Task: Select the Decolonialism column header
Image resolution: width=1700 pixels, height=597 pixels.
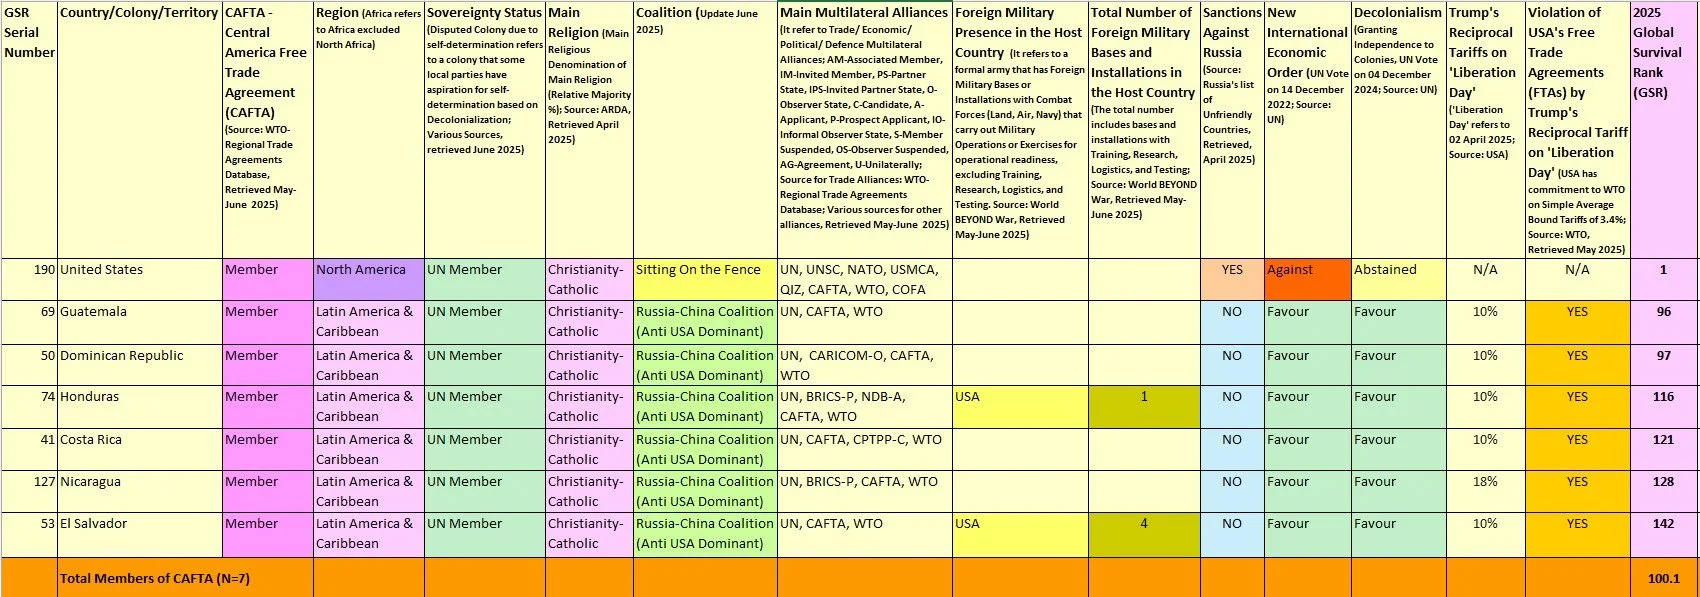Action: tap(1398, 130)
